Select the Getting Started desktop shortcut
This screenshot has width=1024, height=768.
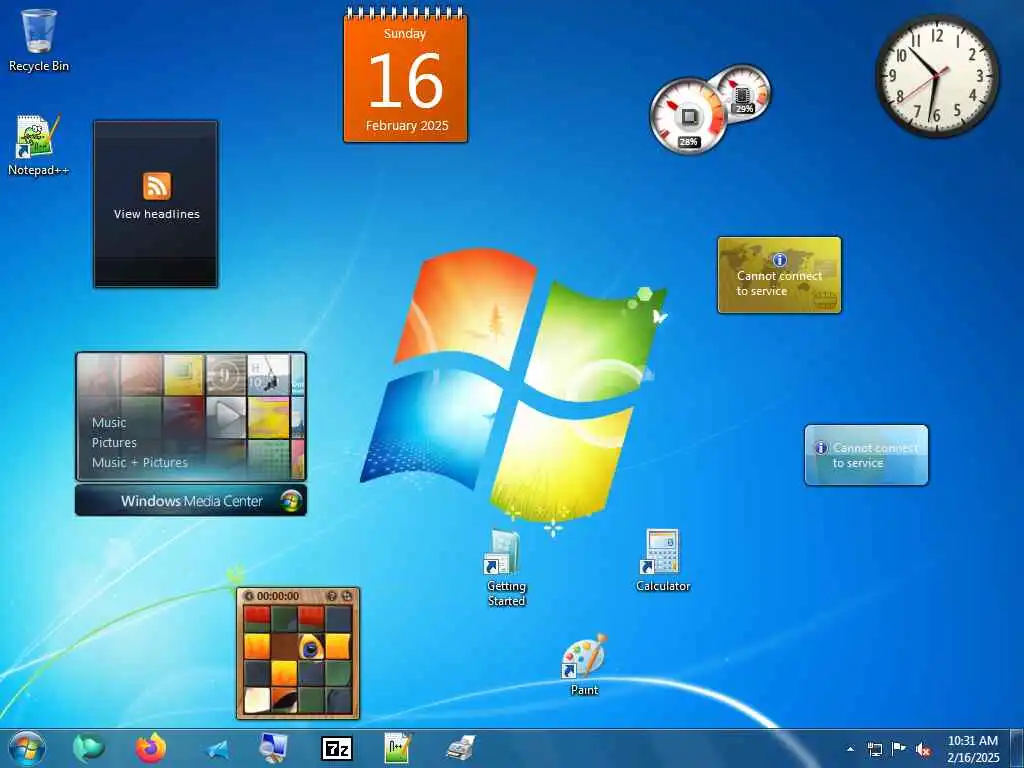pos(506,568)
